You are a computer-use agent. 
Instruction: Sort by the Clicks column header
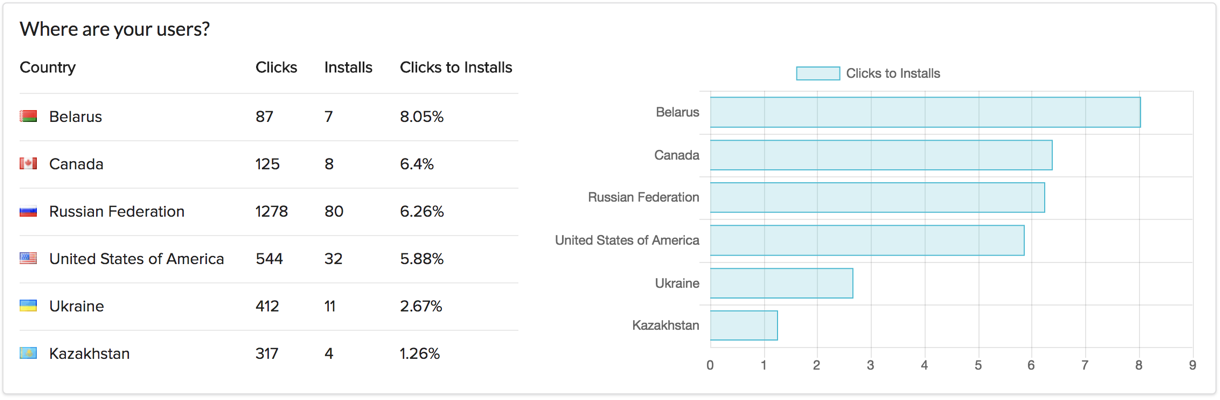276,67
